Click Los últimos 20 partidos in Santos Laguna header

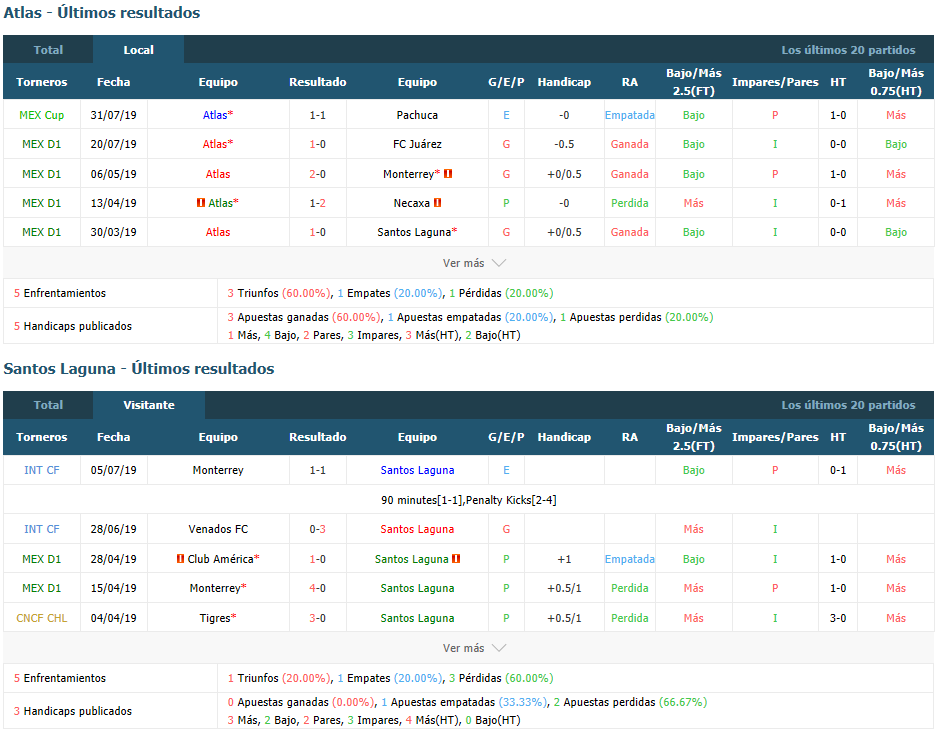pyautogui.click(x=848, y=405)
